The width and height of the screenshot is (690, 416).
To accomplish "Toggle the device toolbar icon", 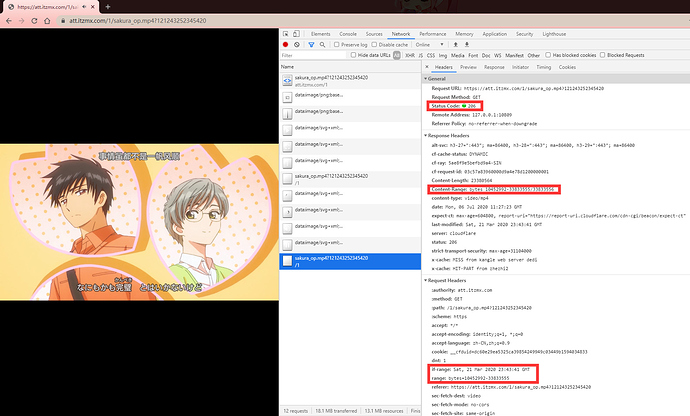I will [296, 34].
